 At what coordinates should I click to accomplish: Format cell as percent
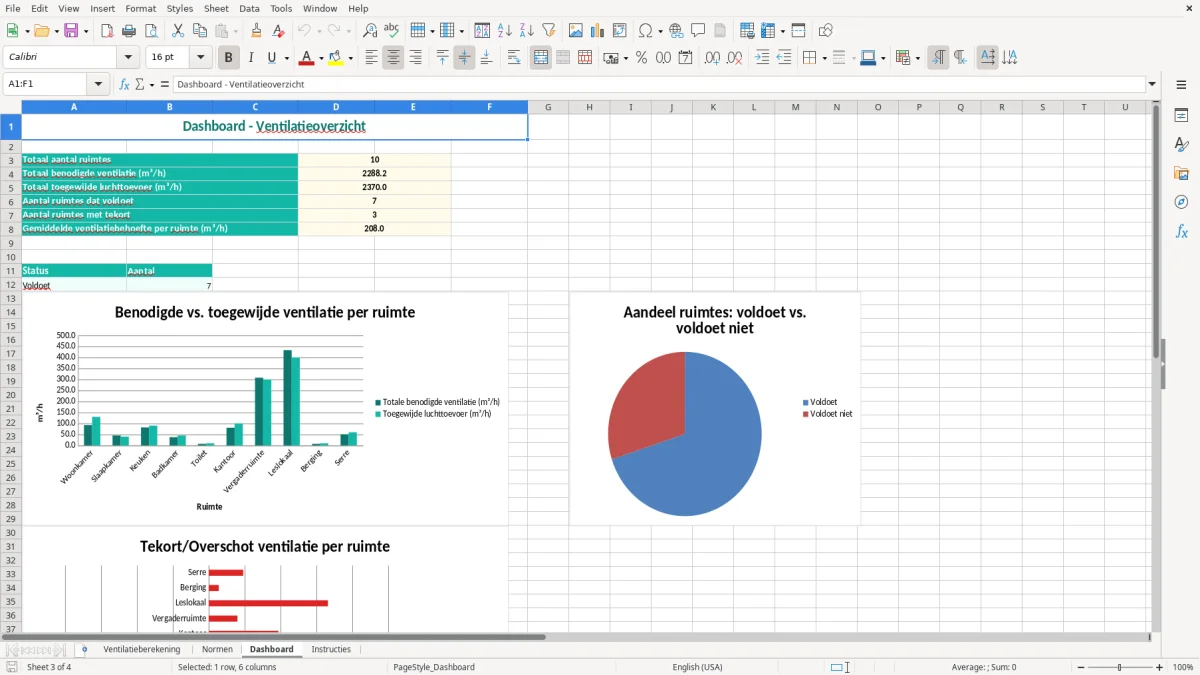[x=642, y=58]
